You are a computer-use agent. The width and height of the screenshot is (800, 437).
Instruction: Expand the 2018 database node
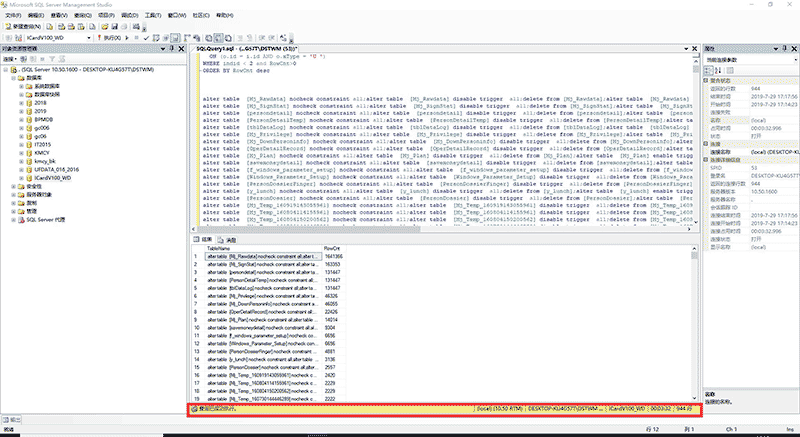[21, 103]
